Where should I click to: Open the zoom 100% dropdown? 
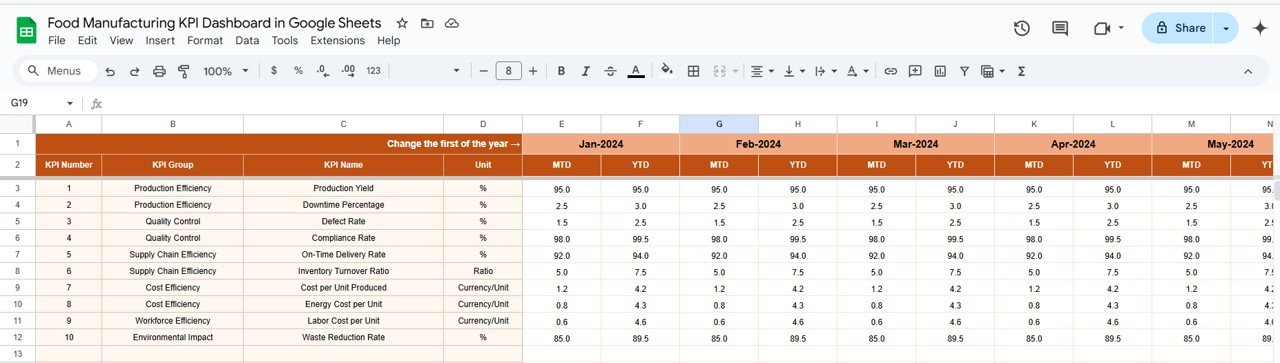(225, 71)
